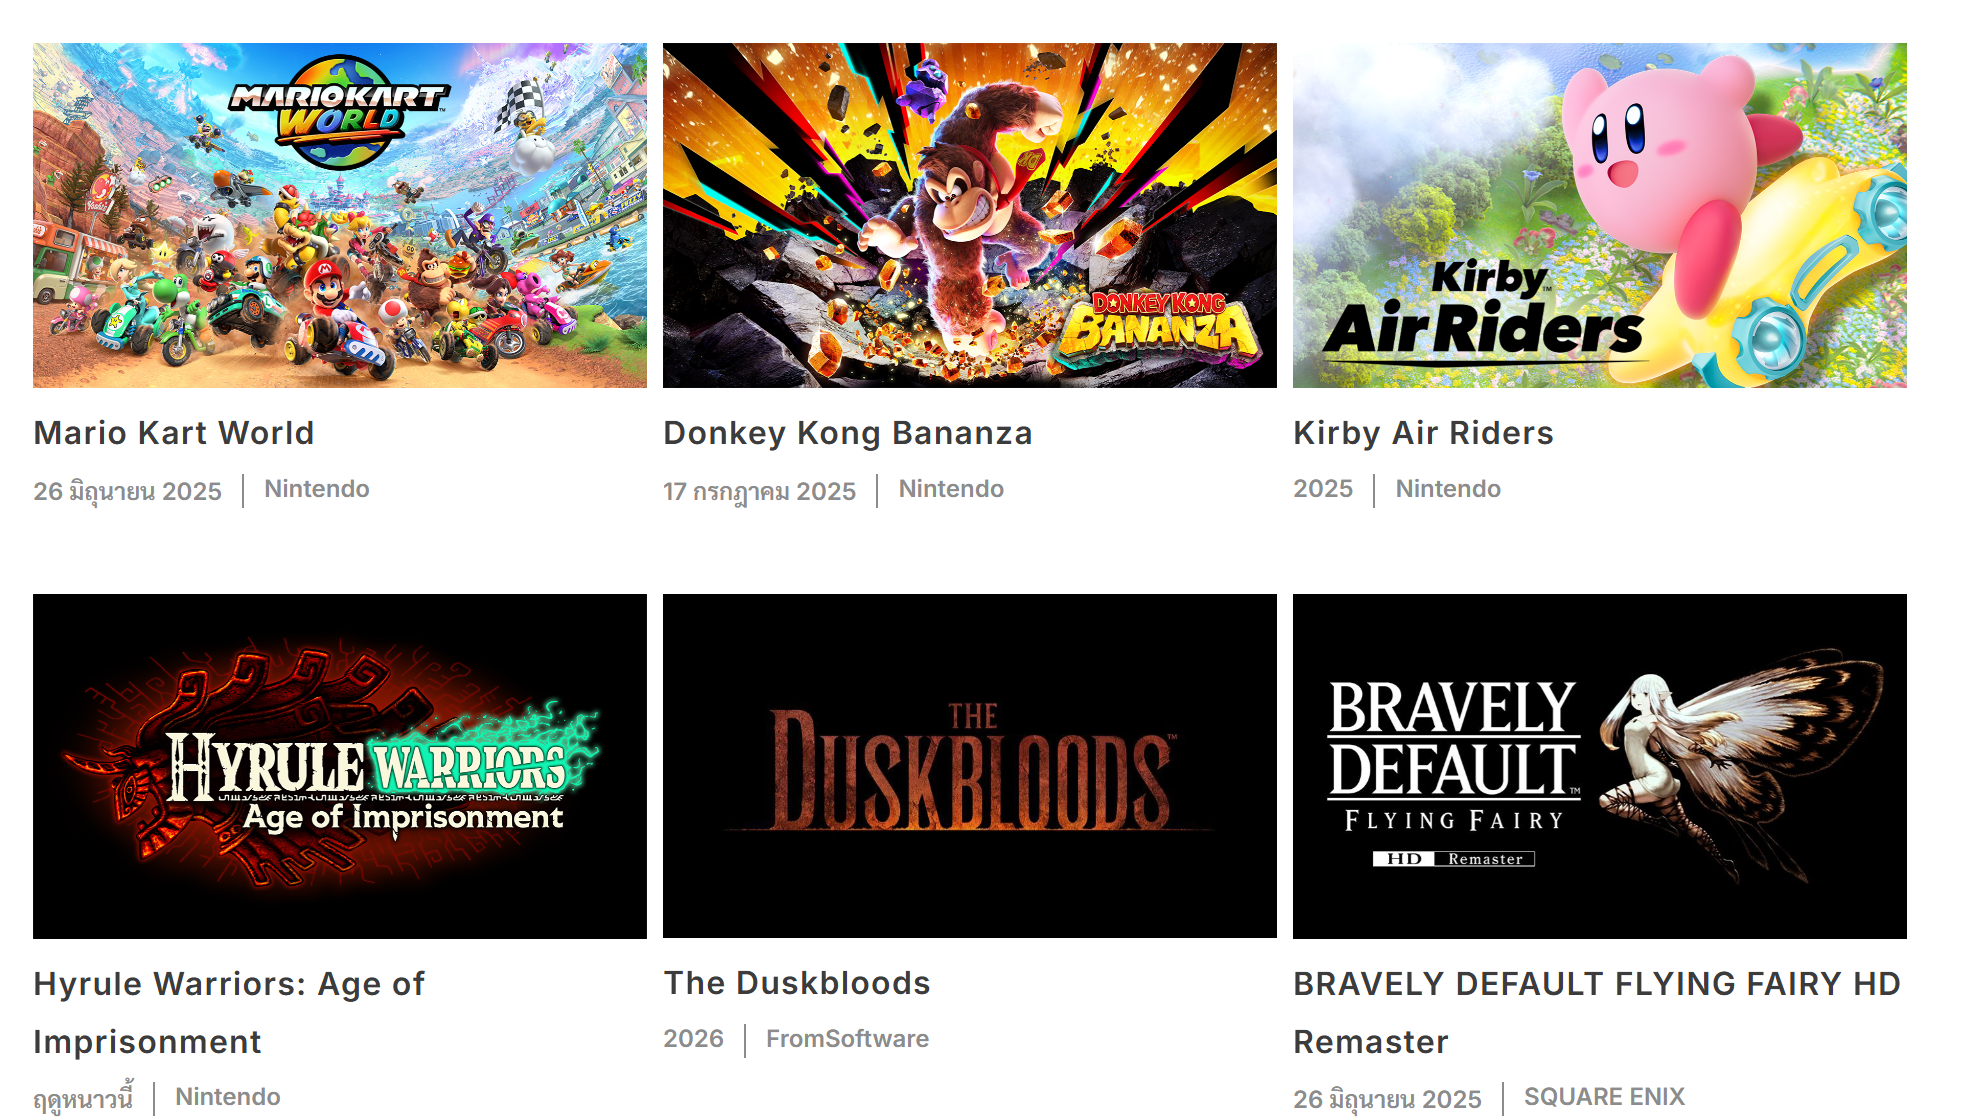The width and height of the screenshot is (1966, 1117).
Task: Click the 26 มิถุนายน 2025 date under Mario Kart
Action: (x=127, y=491)
